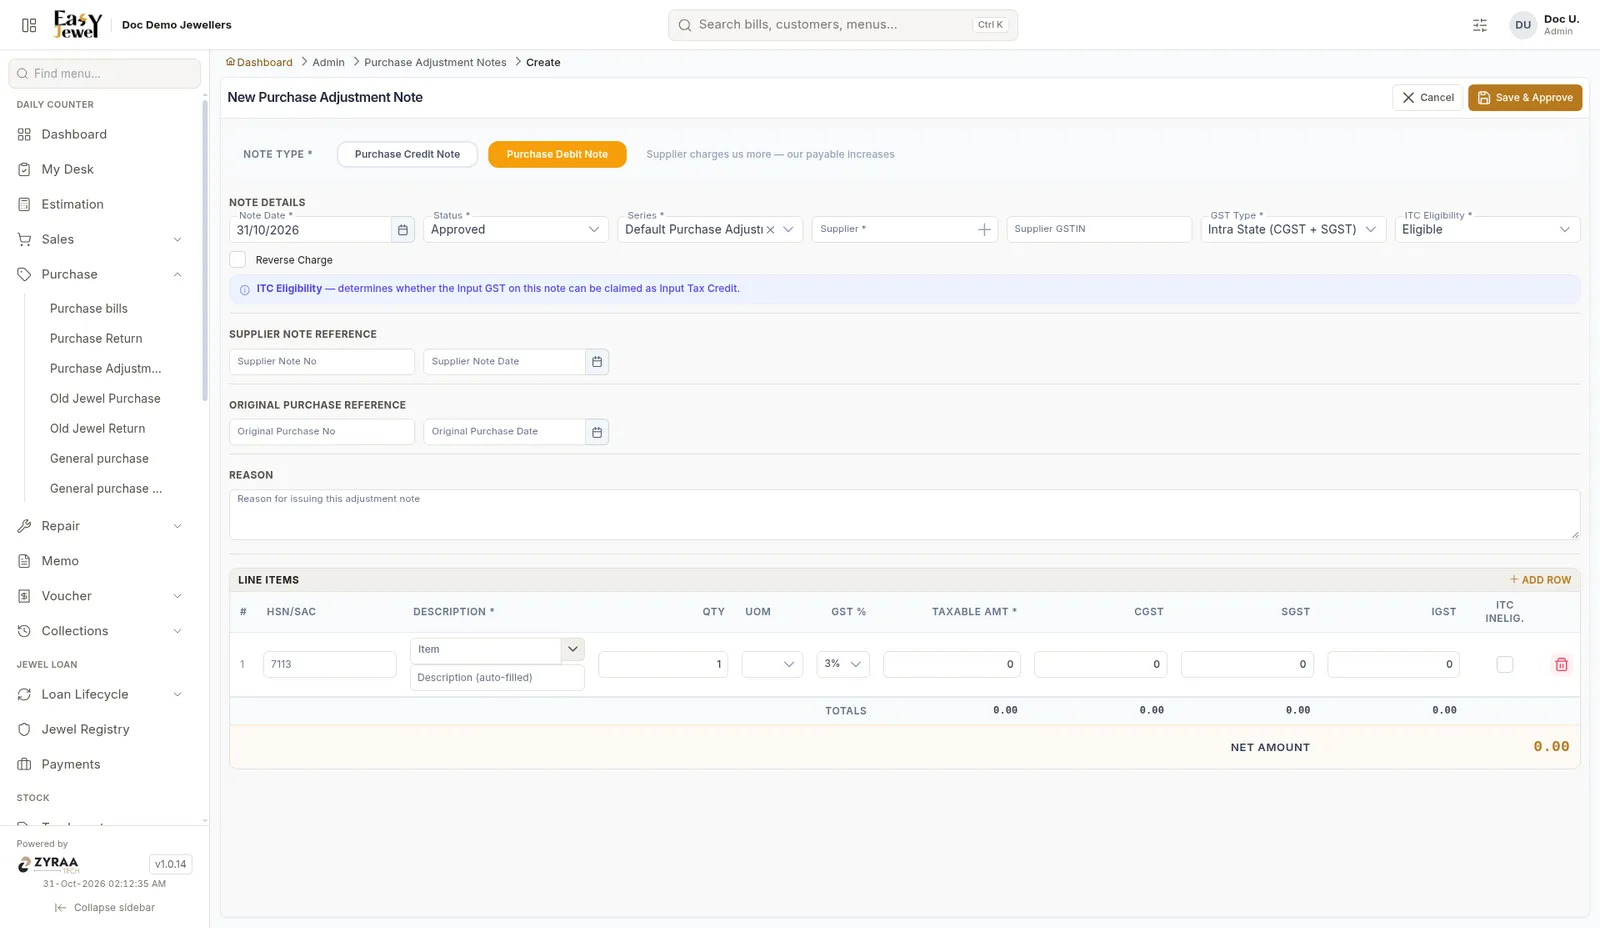Open the Status dropdown showing Approved
This screenshot has width=1600, height=928.
pos(516,229)
